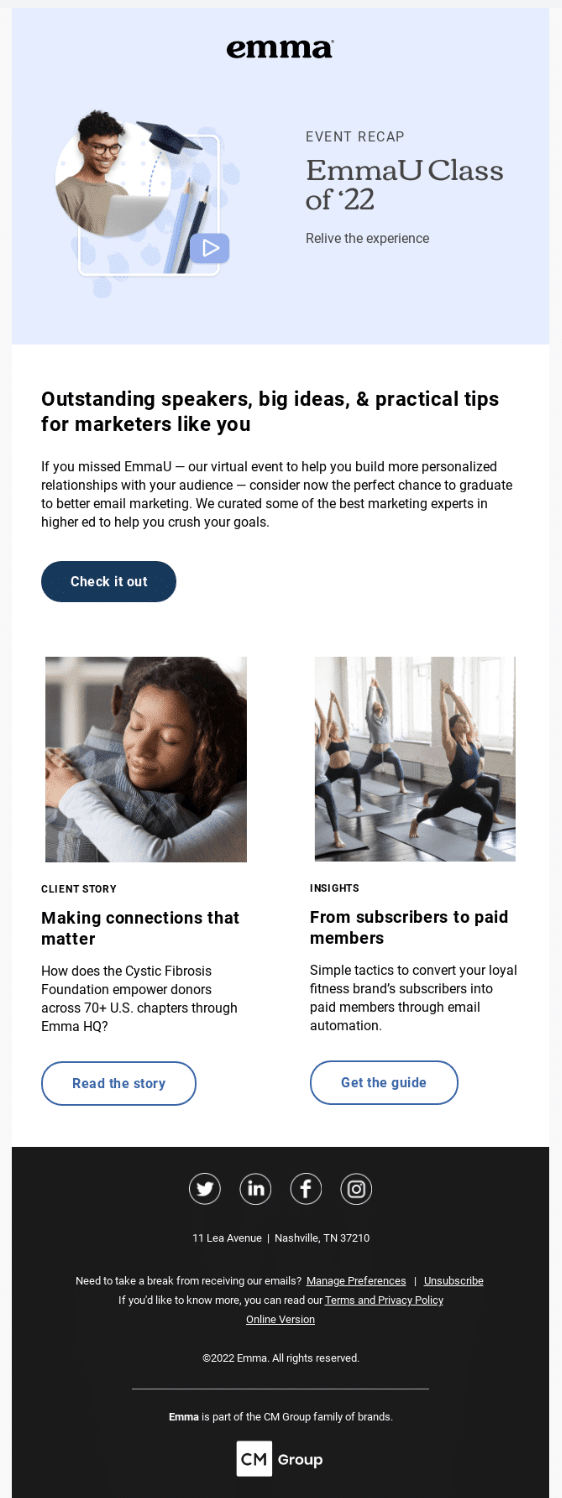Click the Relive the experience text
This screenshot has height=1498, width=562.
pos(367,238)
